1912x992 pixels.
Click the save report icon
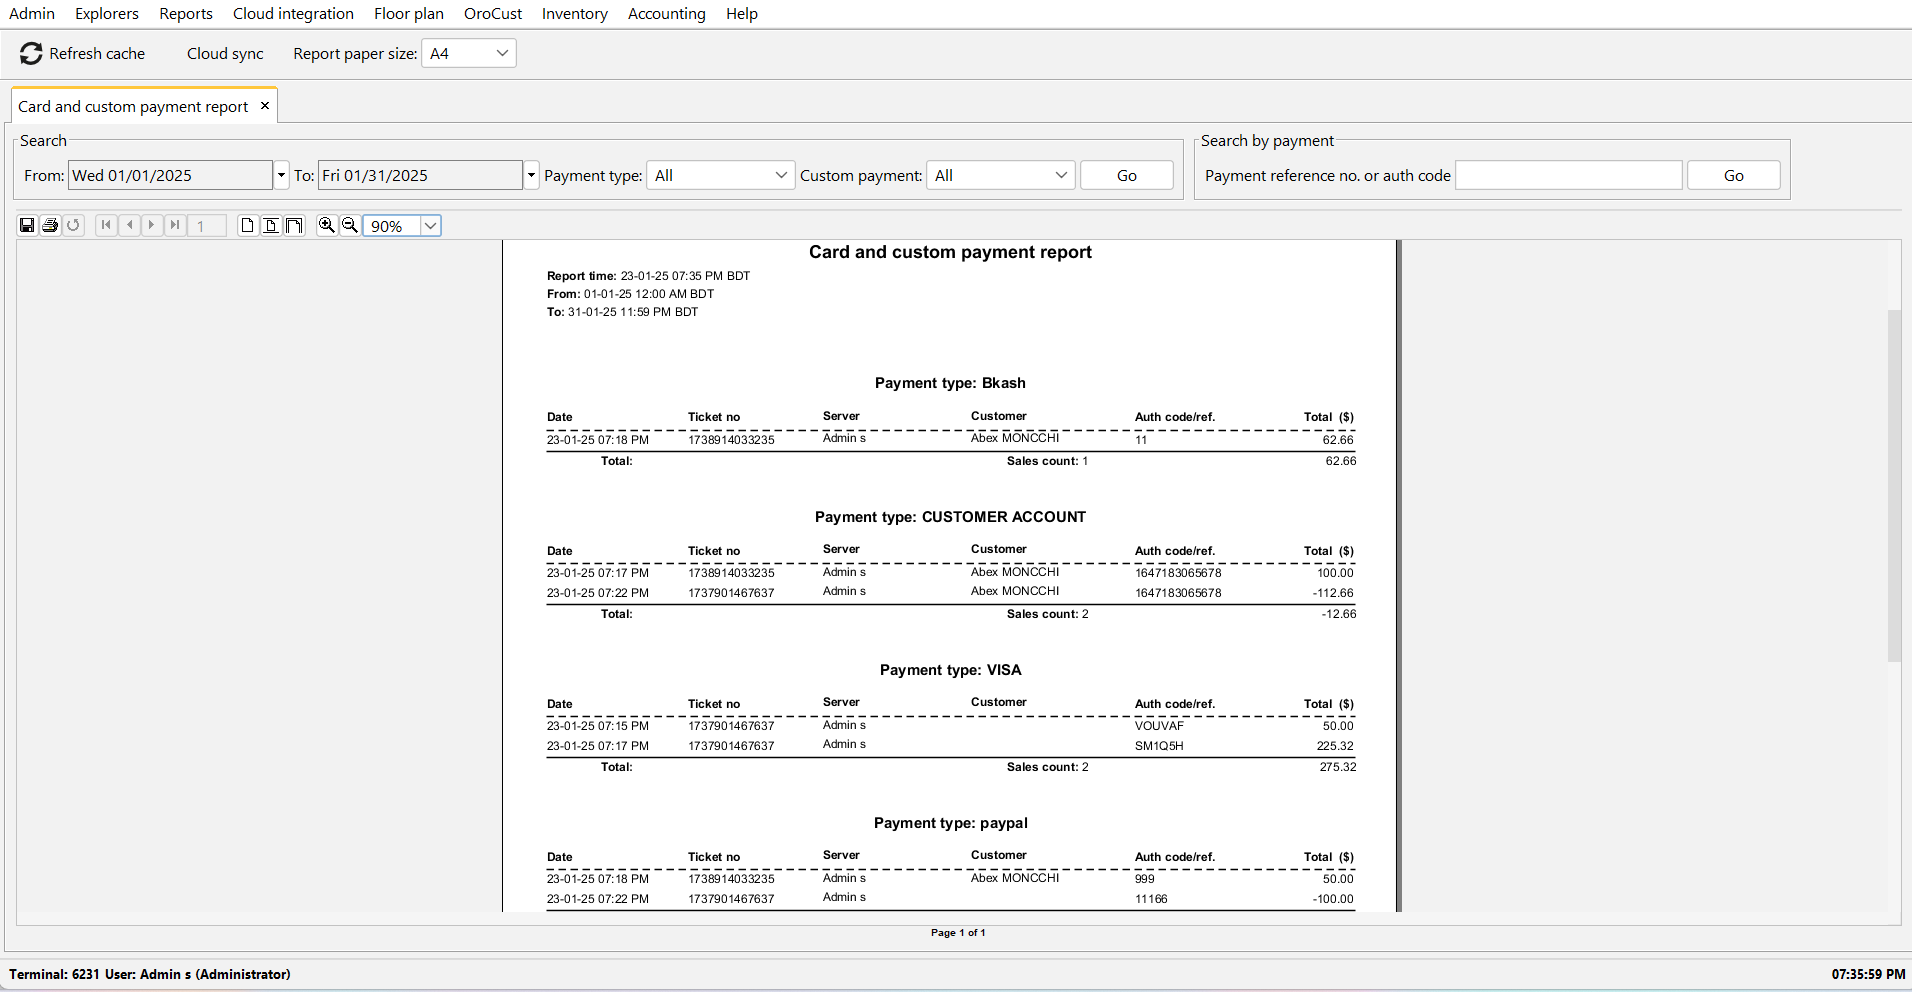pyautogui.click(x=27, y=225)
